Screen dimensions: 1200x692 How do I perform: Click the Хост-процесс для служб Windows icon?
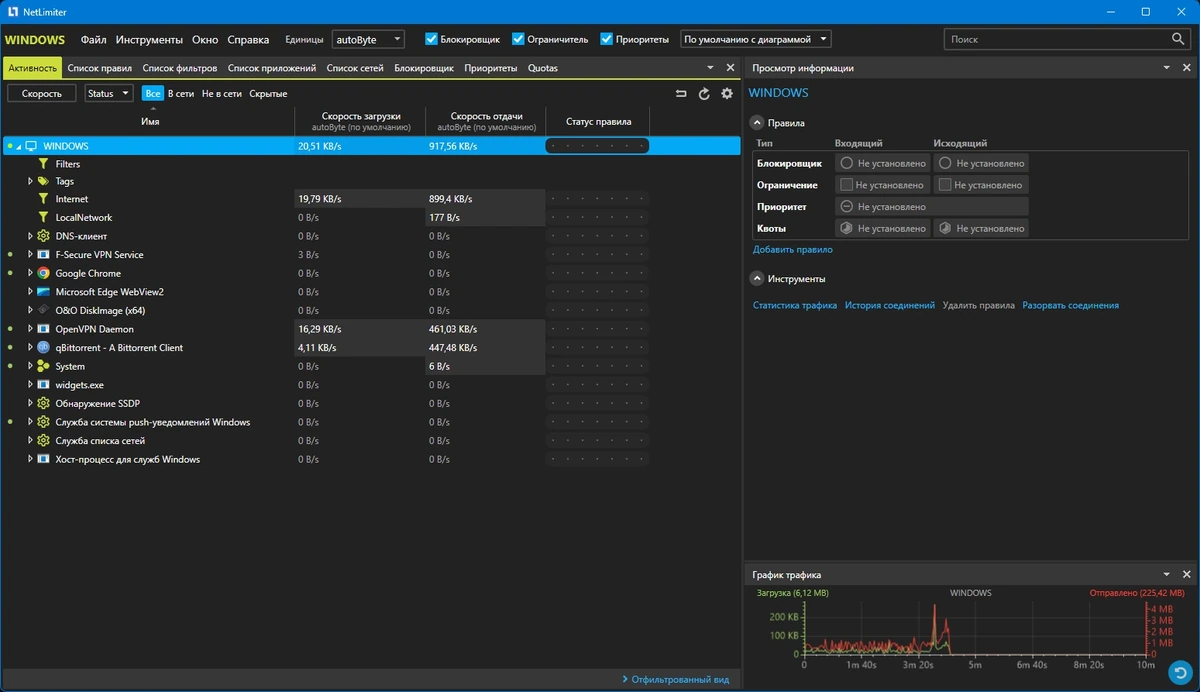[43, 460]
